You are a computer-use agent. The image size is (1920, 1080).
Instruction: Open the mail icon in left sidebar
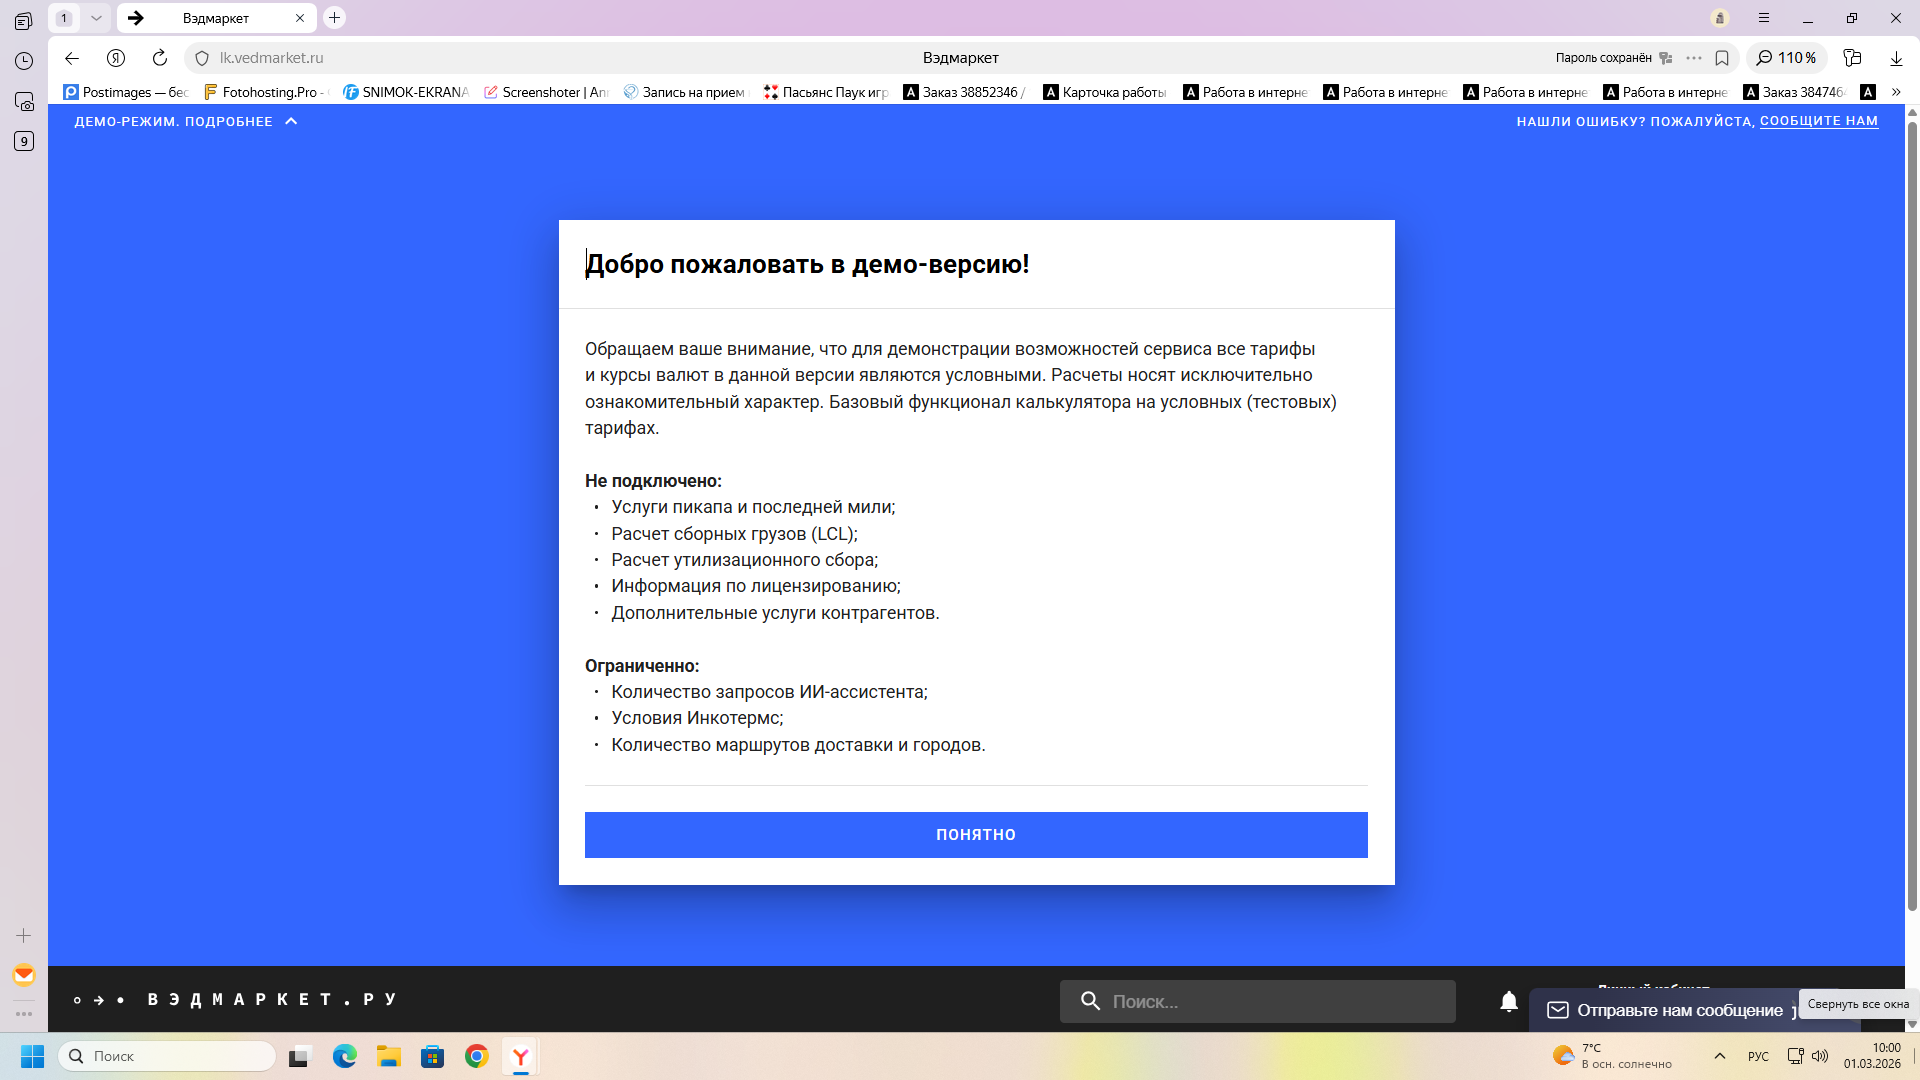pyautogui.click(x=24, y=974)
